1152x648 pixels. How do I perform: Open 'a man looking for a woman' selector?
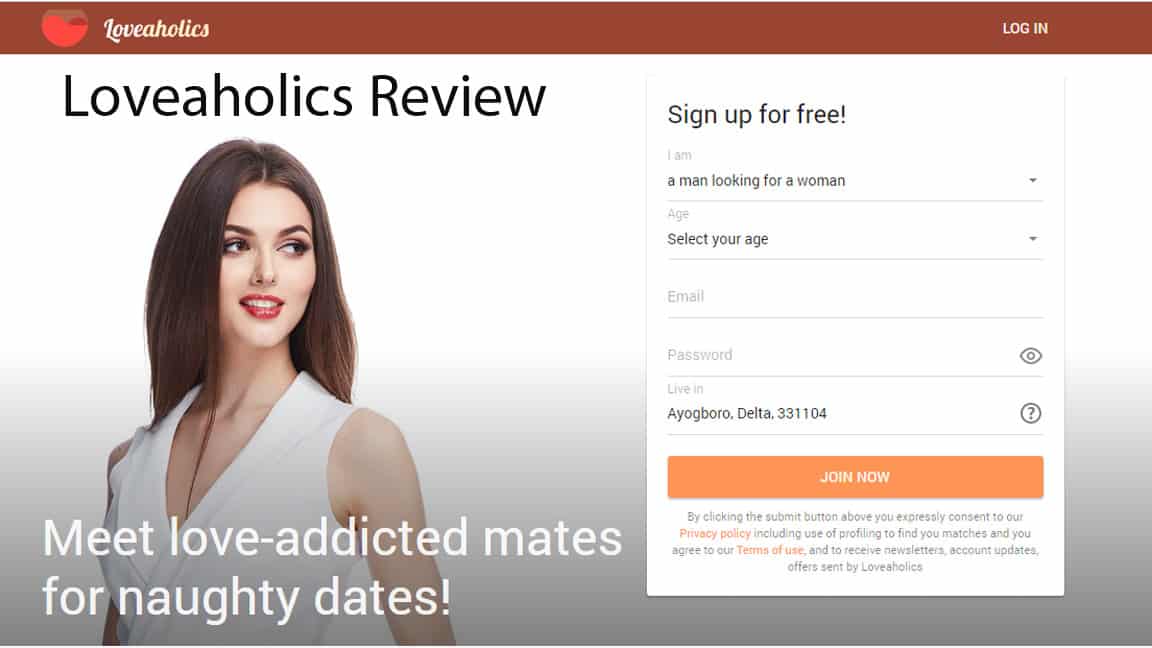tap(855, 181)
